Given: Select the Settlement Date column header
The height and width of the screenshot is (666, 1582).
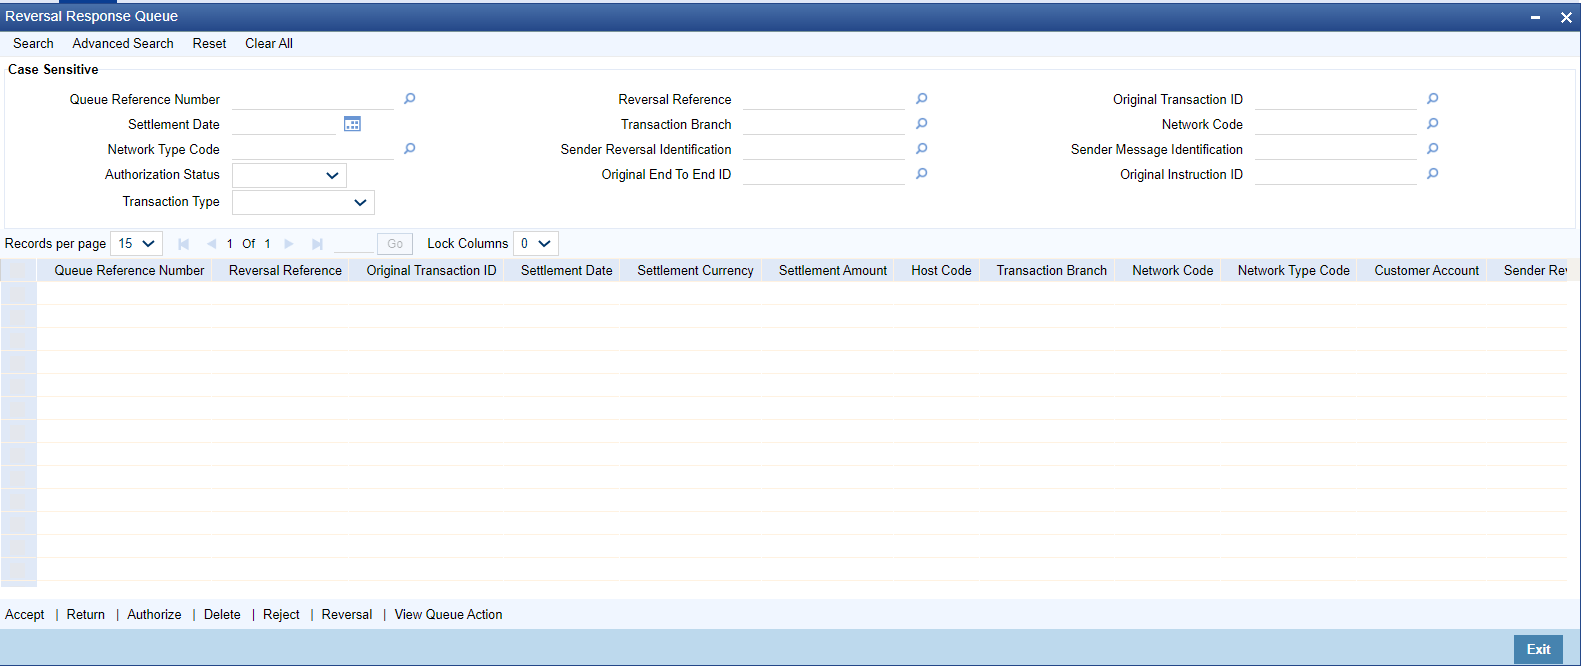Looking at the screenshot, I should tap(566, 271).
